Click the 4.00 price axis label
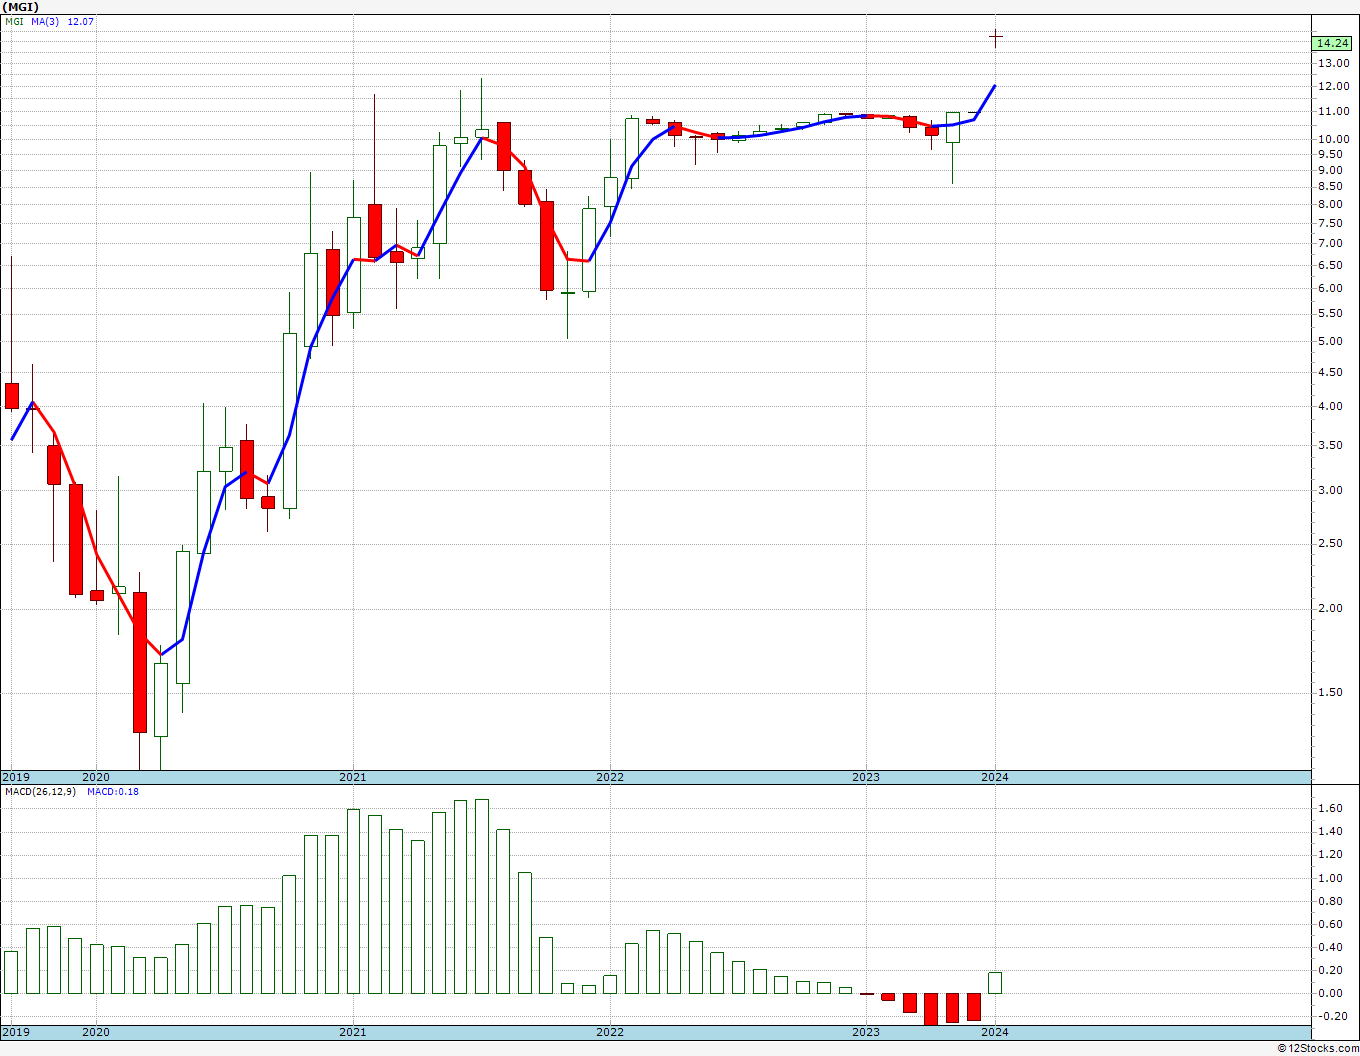The height and width of the screenshot is (1056, 1360). coord(1330,406)
